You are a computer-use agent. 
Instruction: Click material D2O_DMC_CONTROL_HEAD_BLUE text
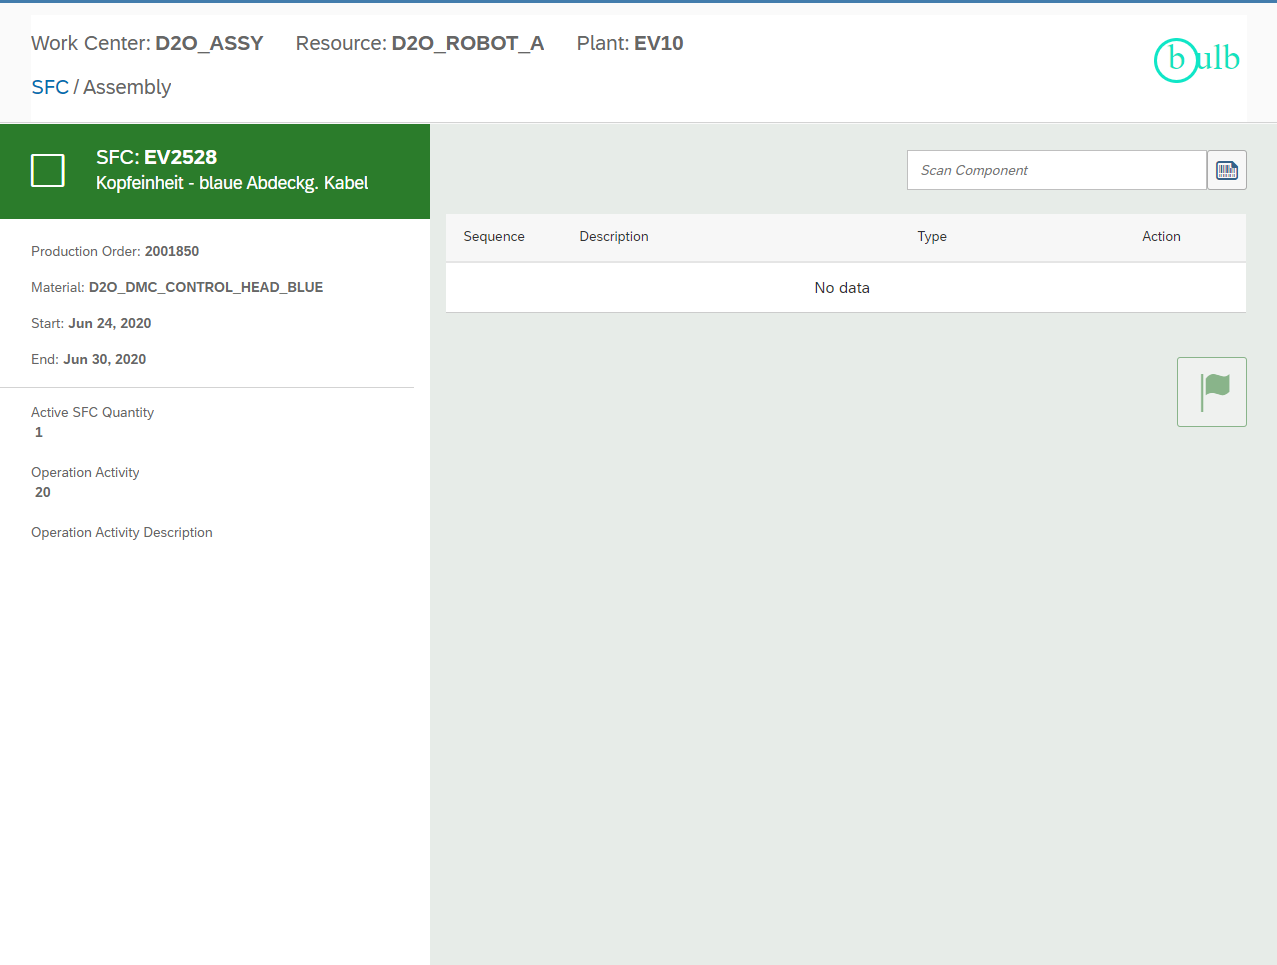[205, 287]
